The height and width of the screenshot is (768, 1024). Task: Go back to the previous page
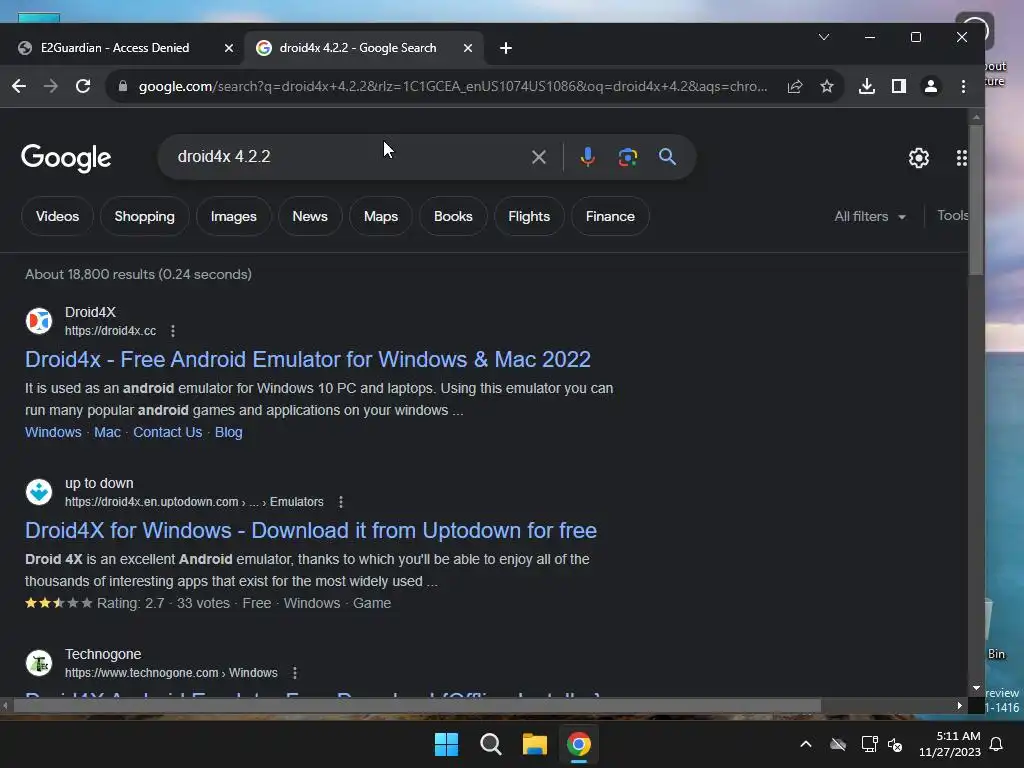coord(19,86)
